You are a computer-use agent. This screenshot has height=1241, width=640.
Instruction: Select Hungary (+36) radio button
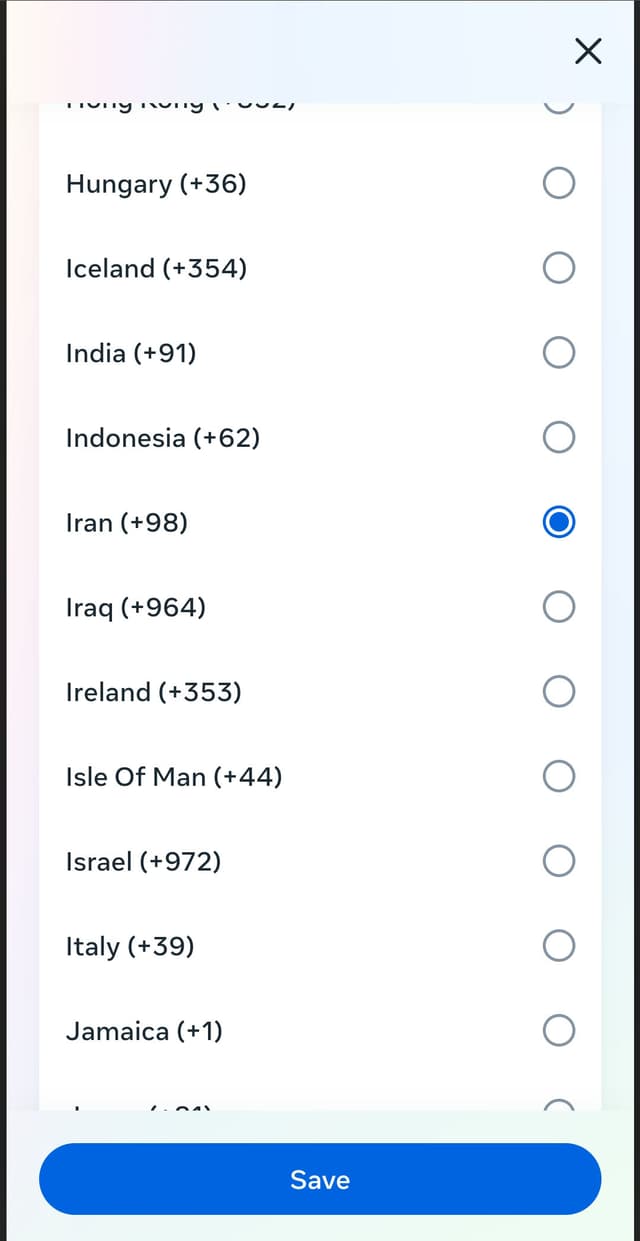pos(559,183)
